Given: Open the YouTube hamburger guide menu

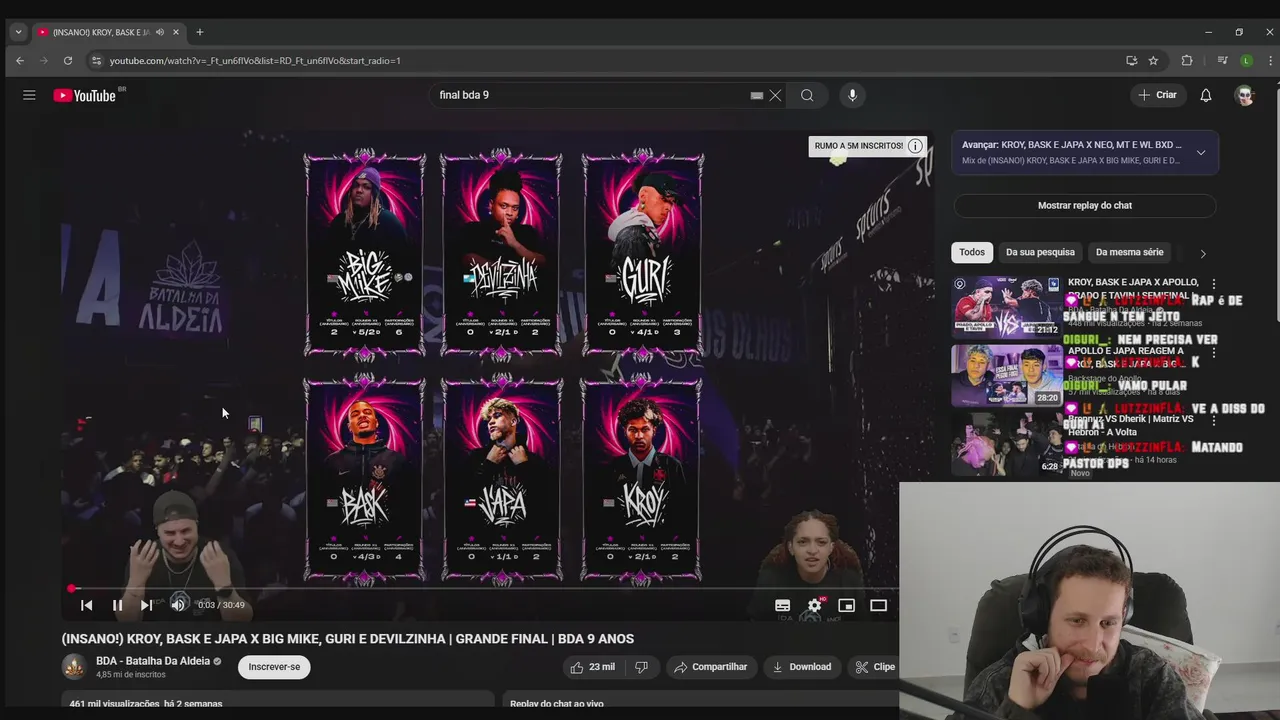Looking at the screenshot, I should [x=29, y=95].
